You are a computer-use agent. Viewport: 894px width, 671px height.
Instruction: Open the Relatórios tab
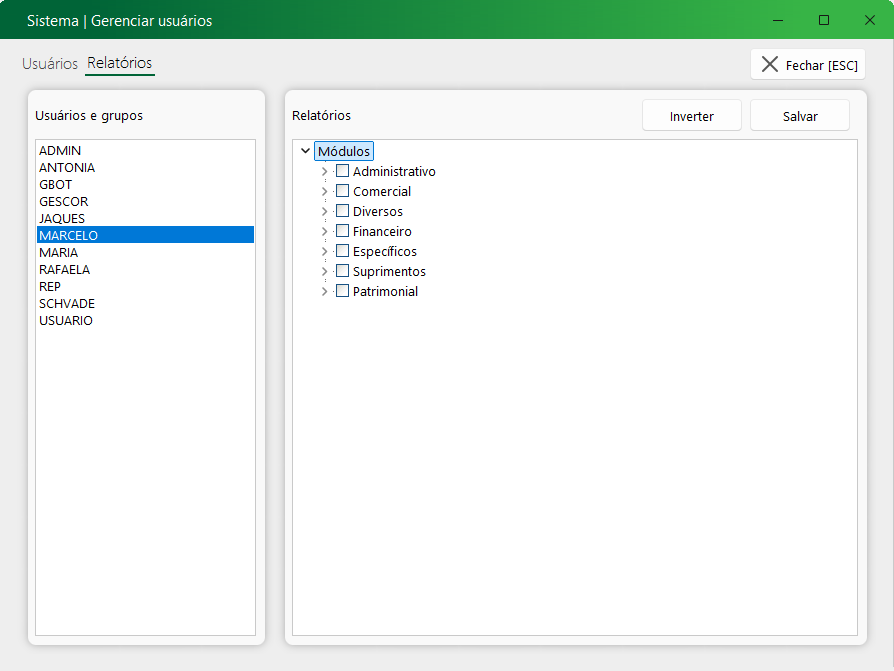(x=120, y=63)
